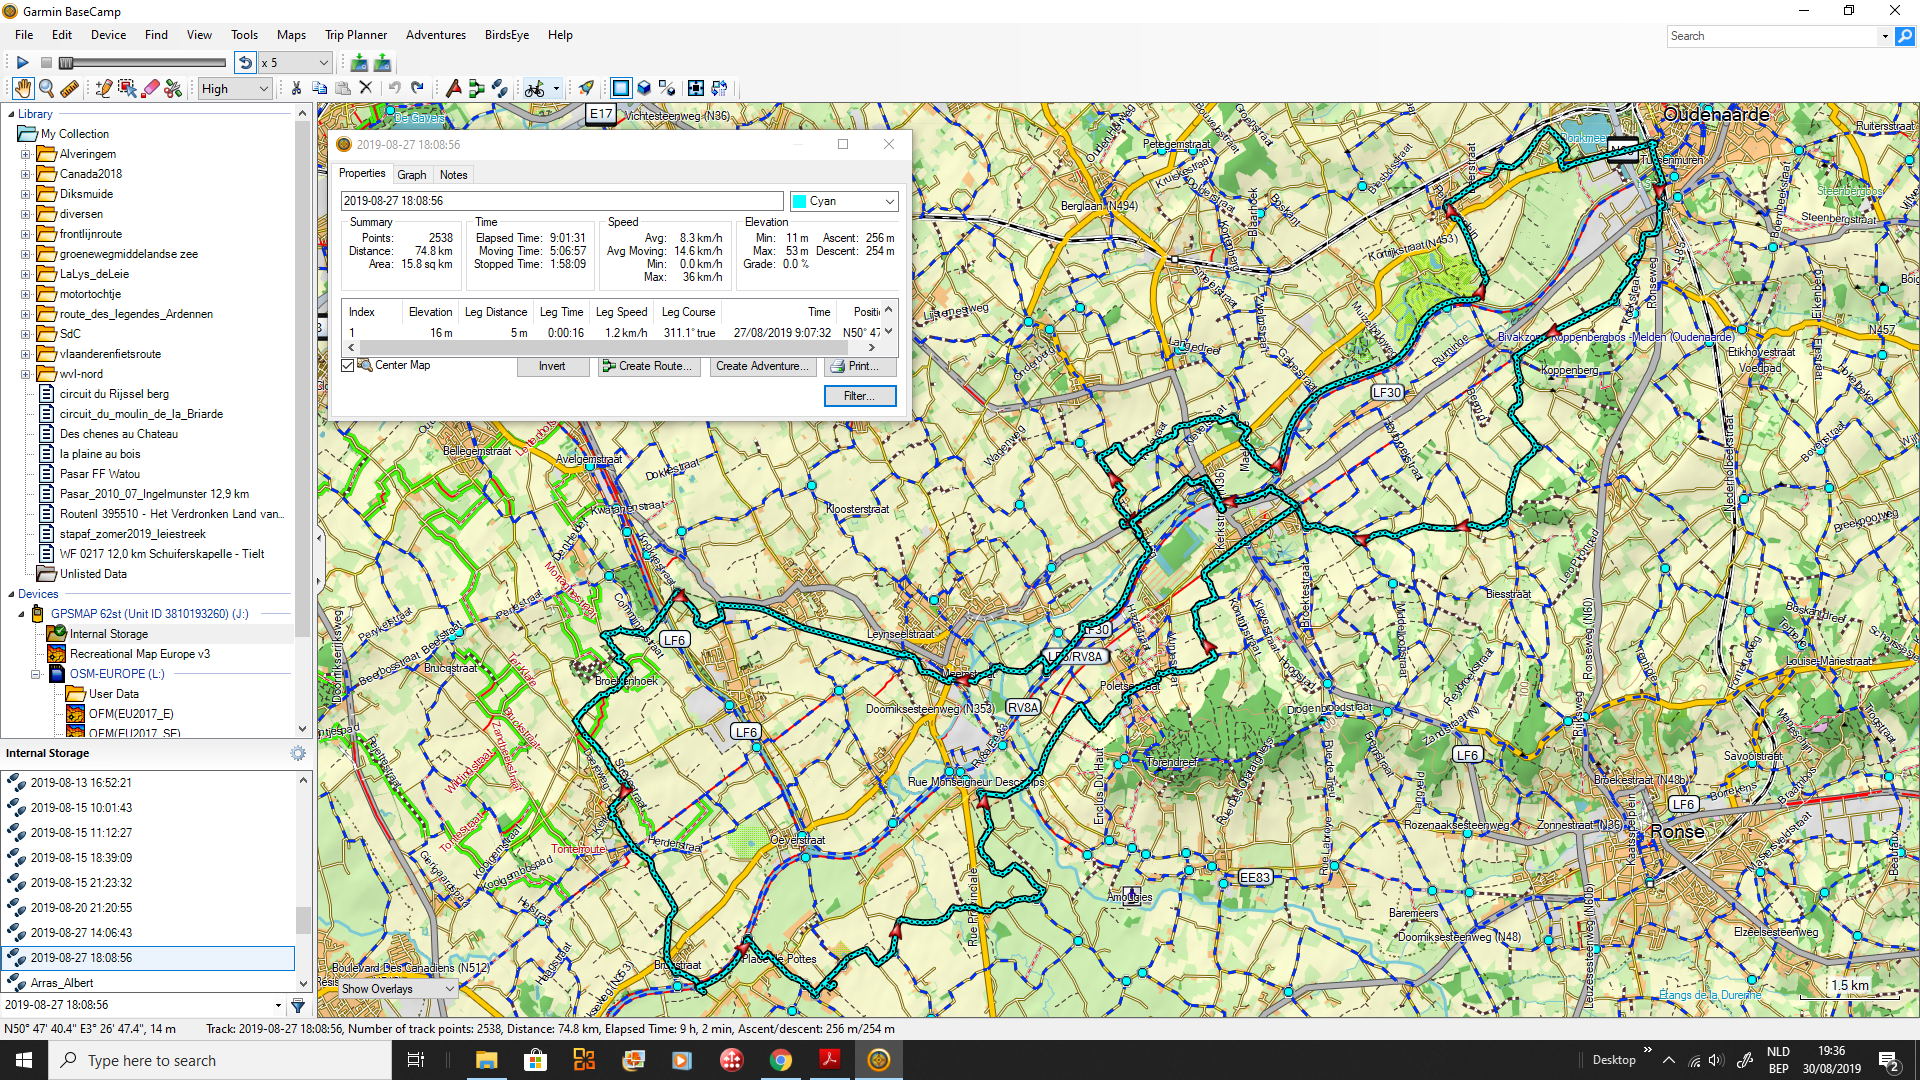Viewport: 1920px width, 1080px height.
Task: Select the New Waypoint flag tool
Action: pyautogui.click(x=453, y=89)
